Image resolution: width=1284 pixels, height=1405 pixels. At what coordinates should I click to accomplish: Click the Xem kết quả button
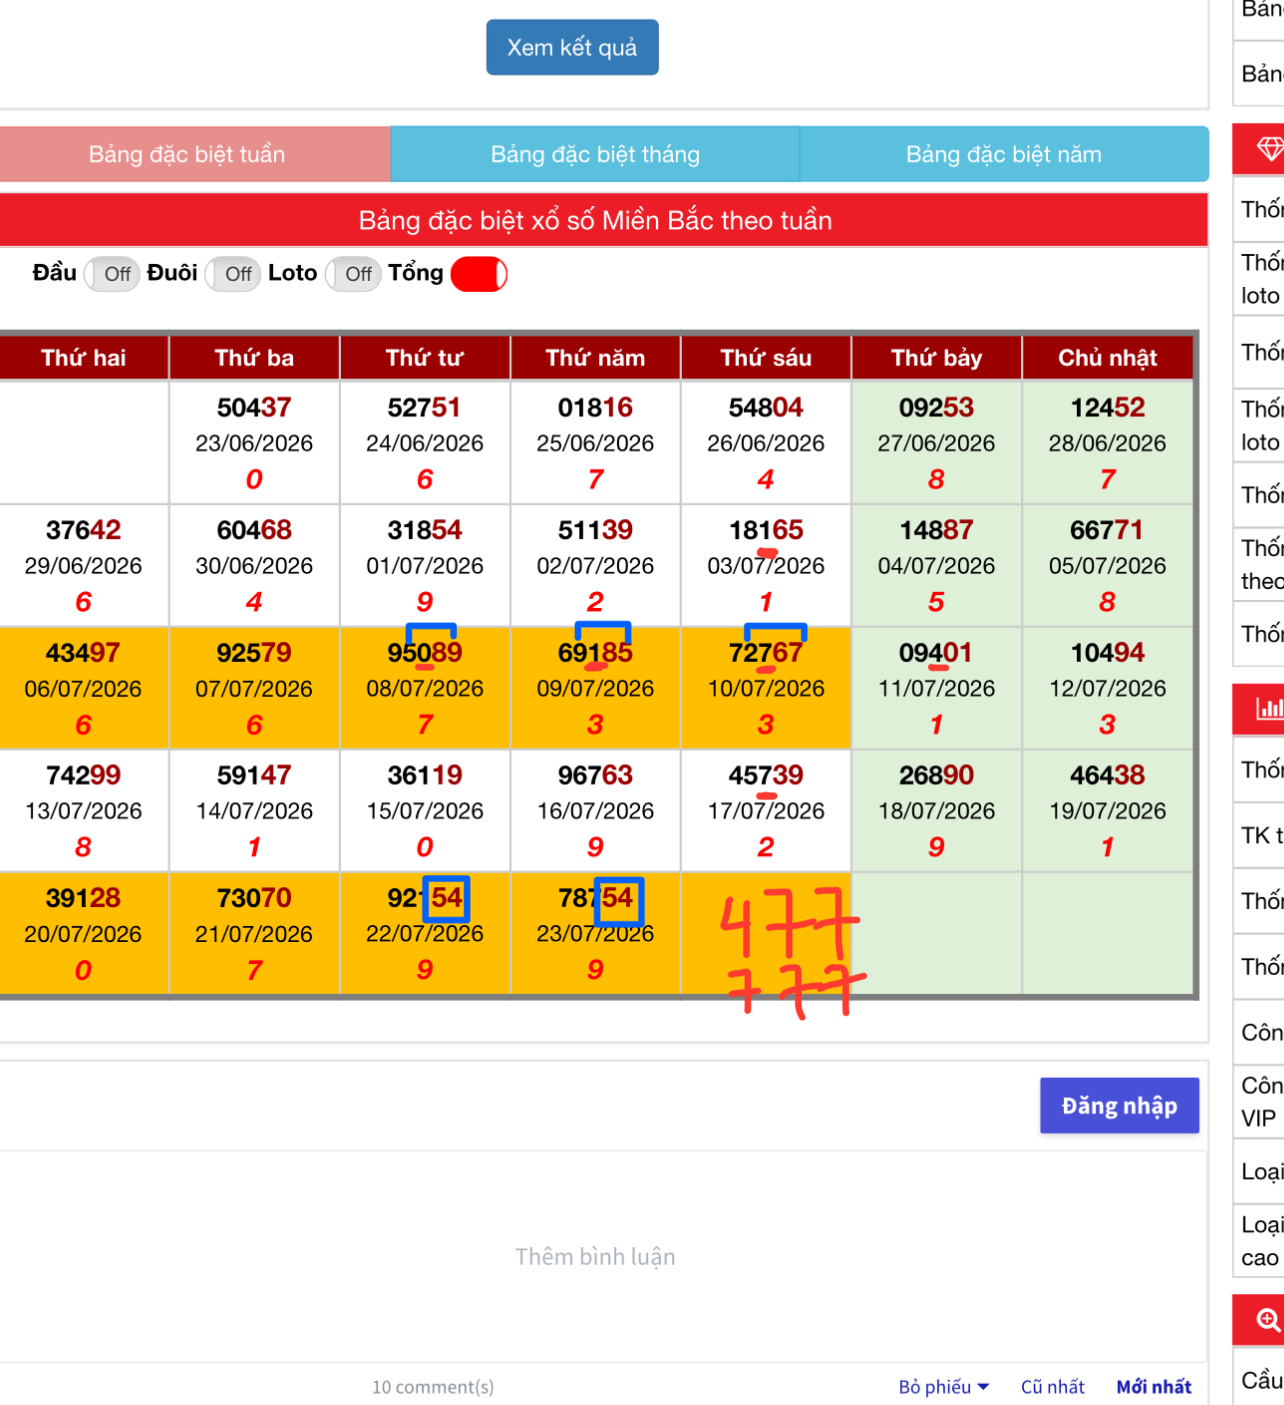(572, 47)
